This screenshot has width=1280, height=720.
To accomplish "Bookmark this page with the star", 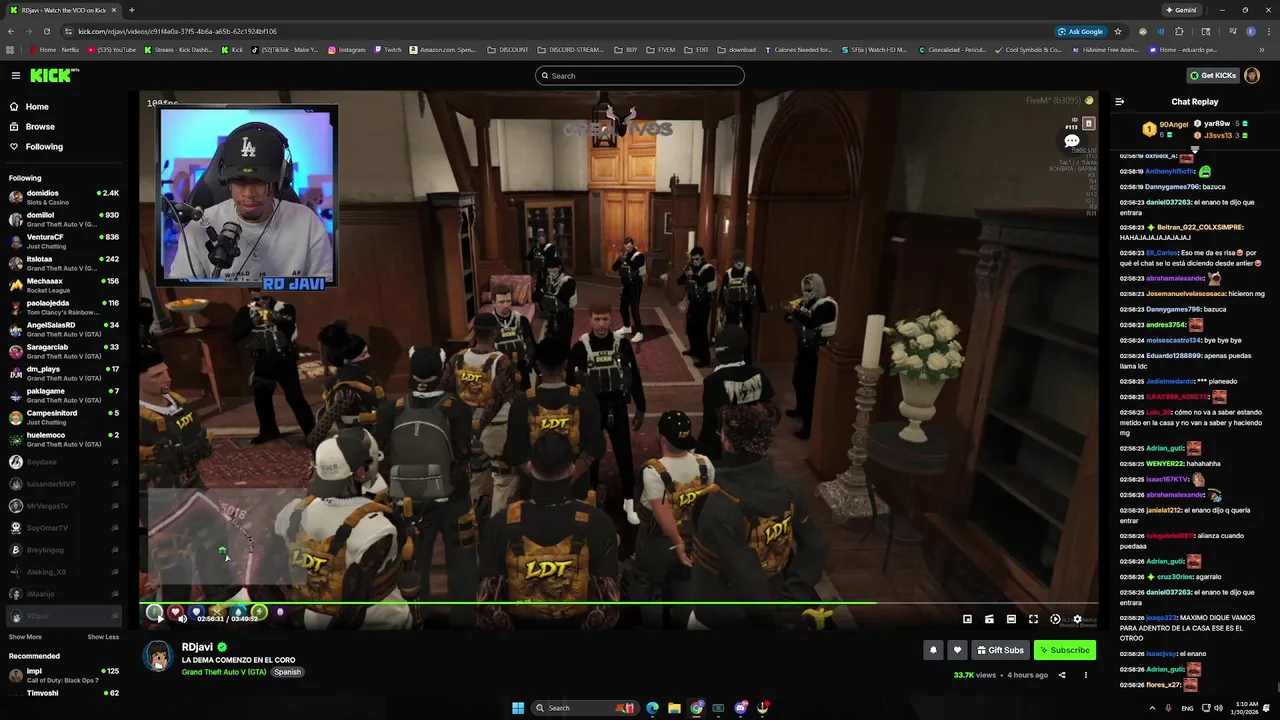I will [1118, 31].
